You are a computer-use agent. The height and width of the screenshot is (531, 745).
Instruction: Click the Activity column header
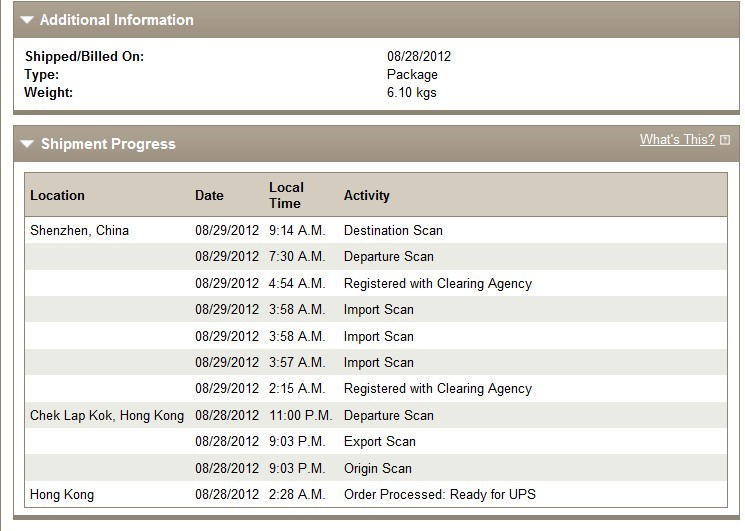coord(367,195)
